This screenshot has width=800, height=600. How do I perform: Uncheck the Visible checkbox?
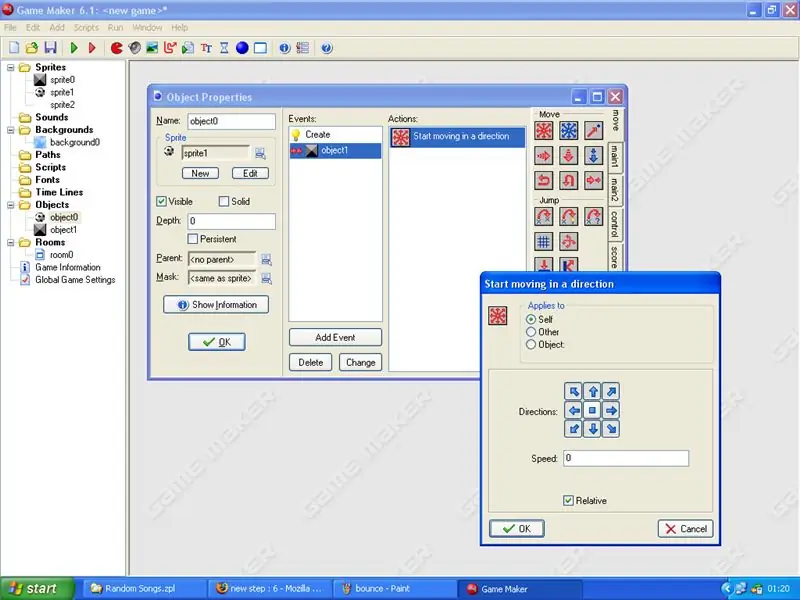click(x=161, y=202)
